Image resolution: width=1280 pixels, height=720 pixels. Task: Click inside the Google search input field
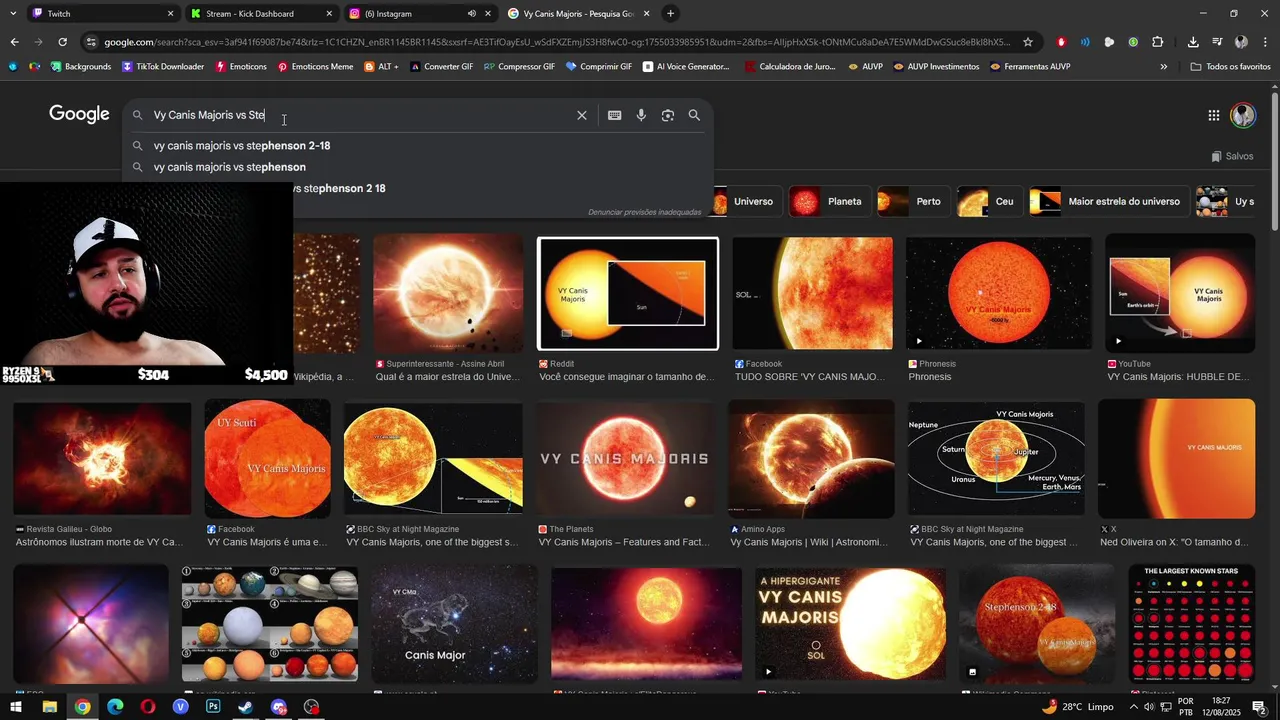point(360,115)
